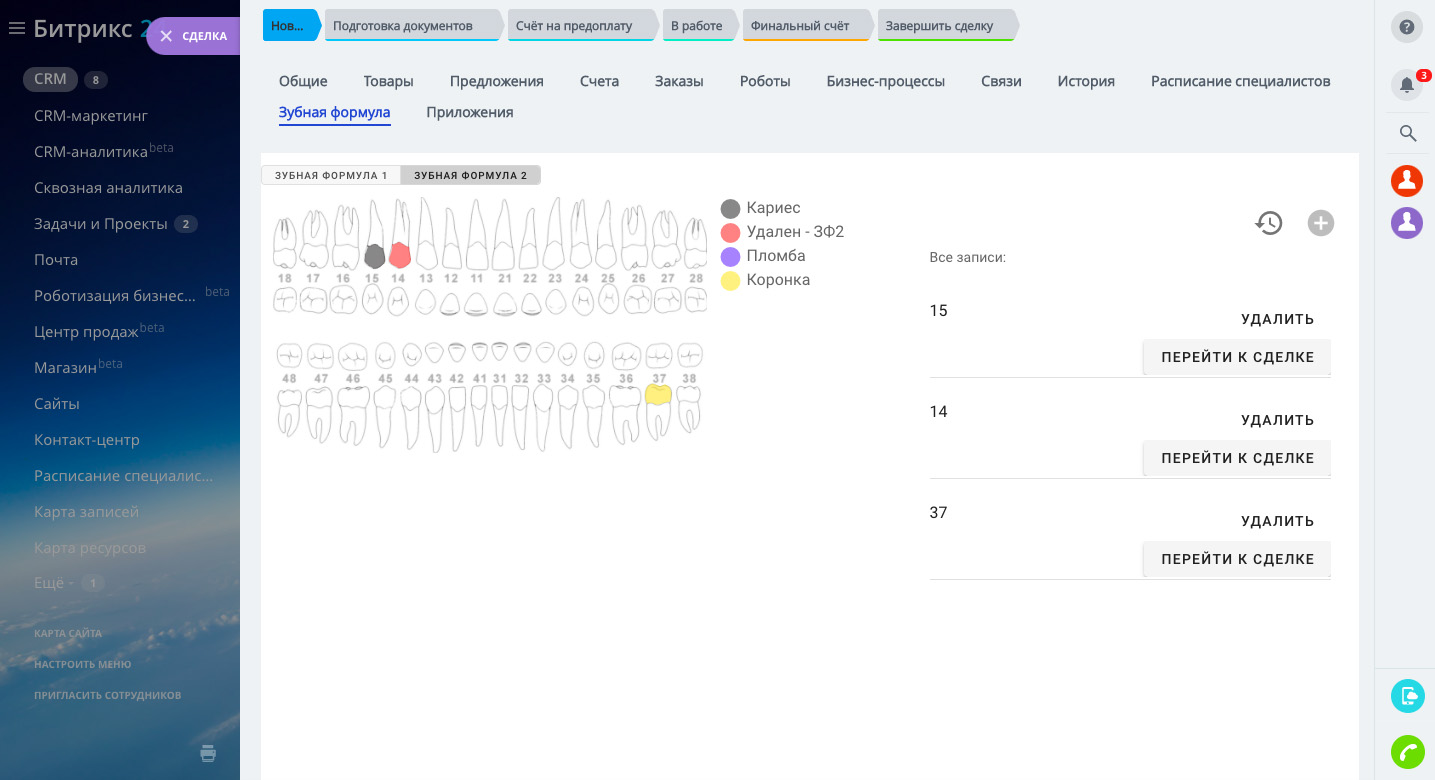
Task: Click Удалить for record 15
Action: [1277, 319]
